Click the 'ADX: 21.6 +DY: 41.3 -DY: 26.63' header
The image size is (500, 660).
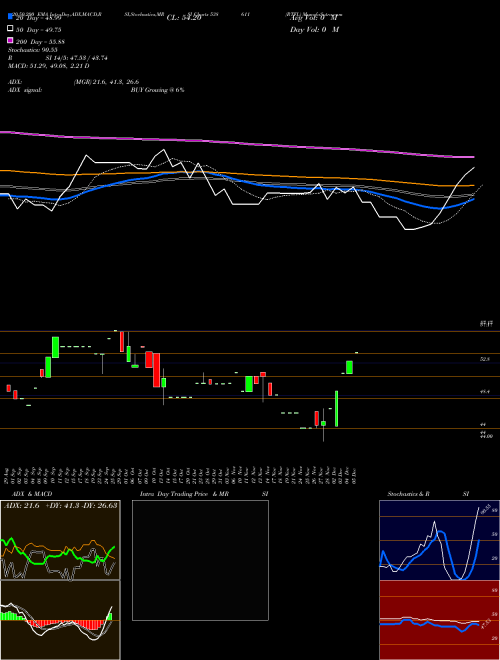click(60, 505)
